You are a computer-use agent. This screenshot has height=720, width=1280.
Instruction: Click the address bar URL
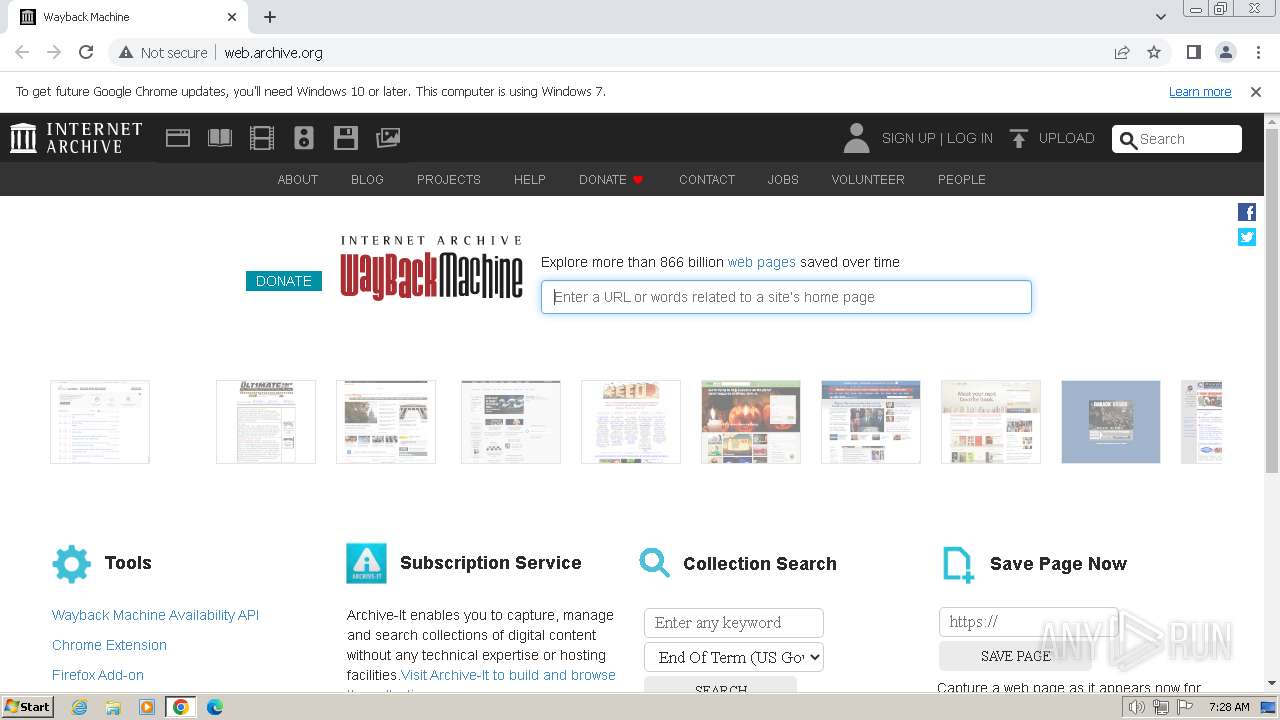click(273, 52)
